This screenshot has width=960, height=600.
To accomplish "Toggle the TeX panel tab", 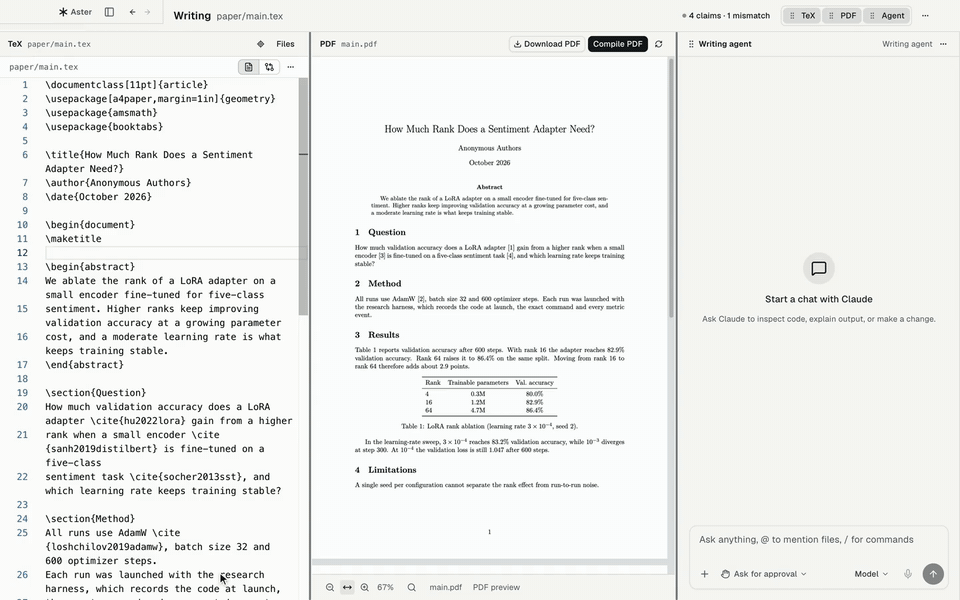I will (803, 15).
